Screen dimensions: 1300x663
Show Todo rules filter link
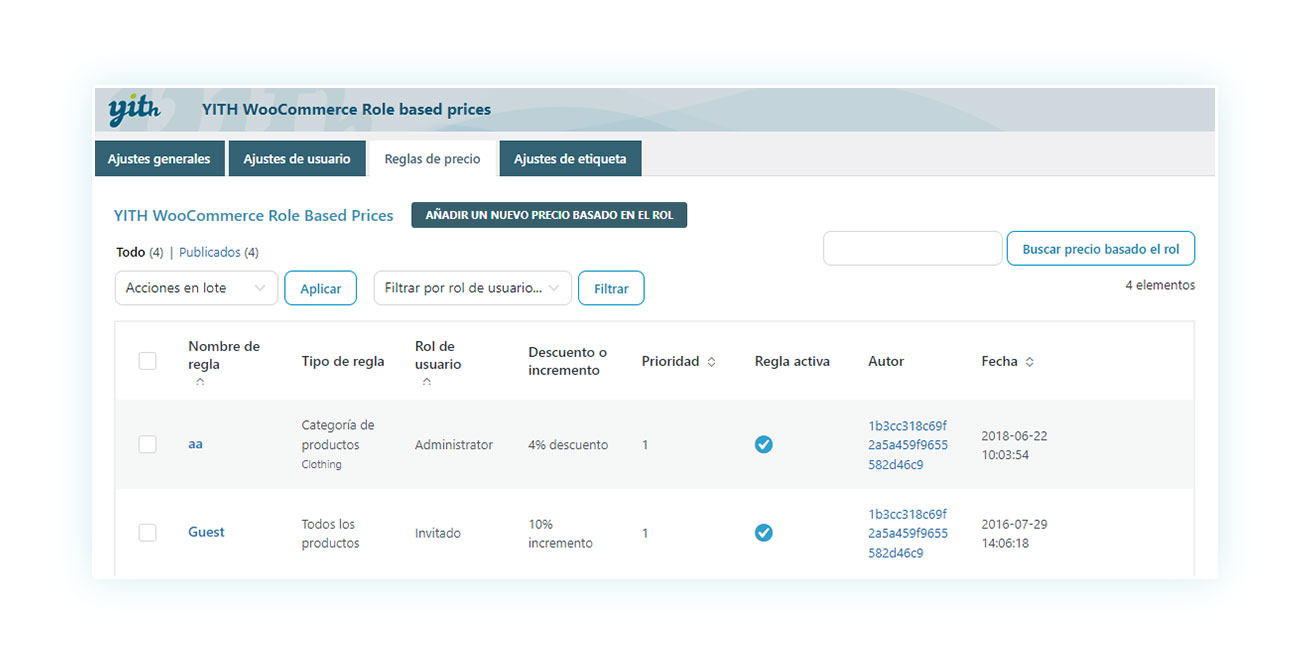[x=131, y=252]
